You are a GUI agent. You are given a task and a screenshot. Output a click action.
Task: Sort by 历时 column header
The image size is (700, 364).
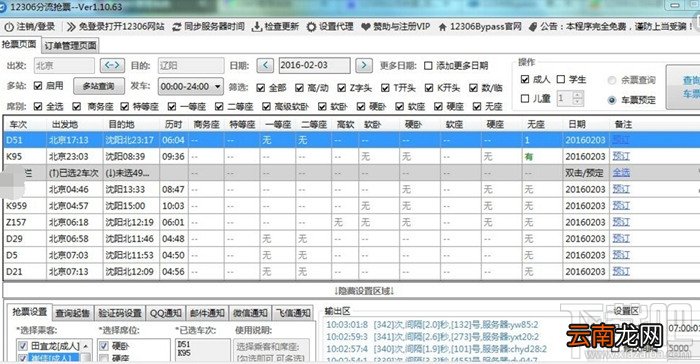click(173, 124)
